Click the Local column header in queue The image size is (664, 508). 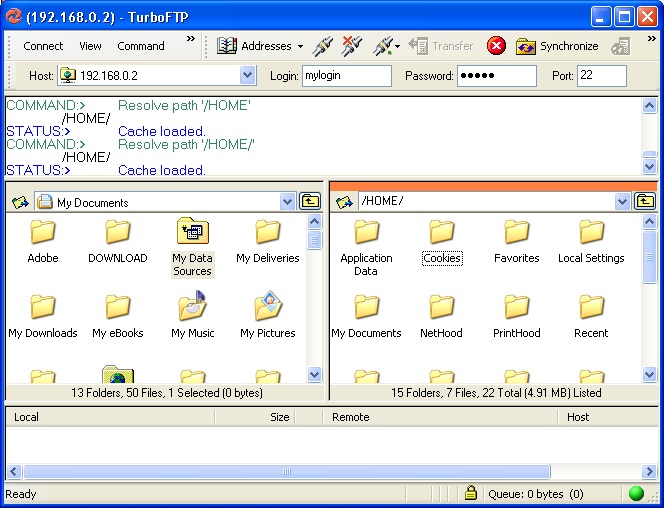click(111, 417)
